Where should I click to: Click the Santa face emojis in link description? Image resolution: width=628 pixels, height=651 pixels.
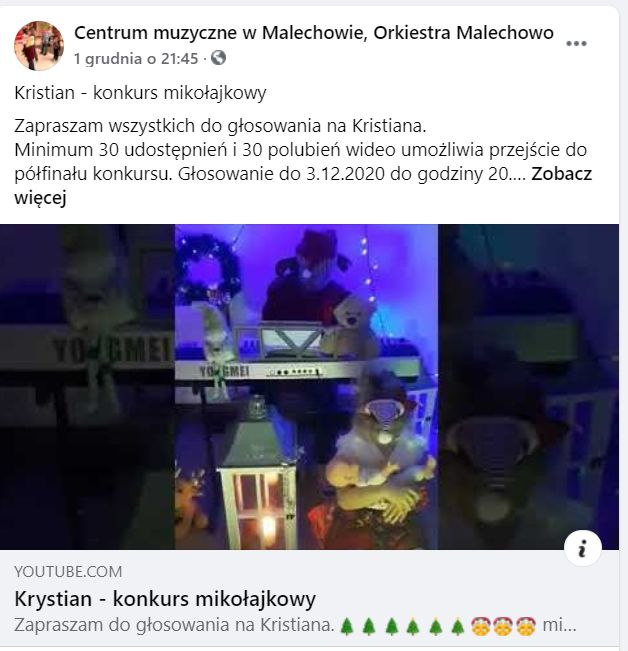point(503,626)
